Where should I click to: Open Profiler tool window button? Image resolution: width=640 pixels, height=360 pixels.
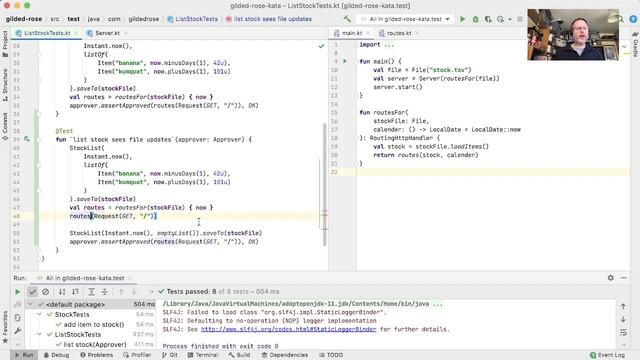click(x=137, y=355)
